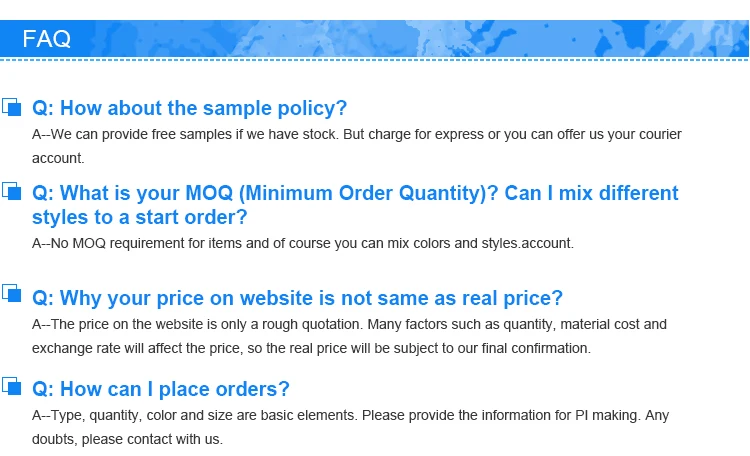Click the 'No MOQ requirement' answer text
750x456 pixels.
coord(303,243)
